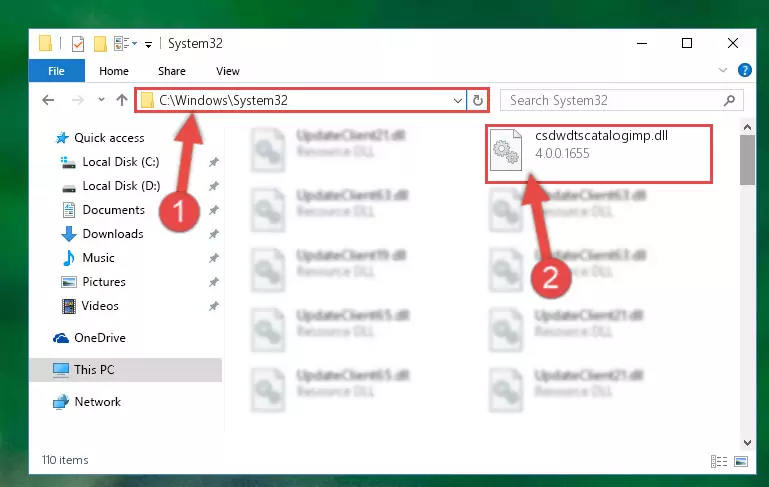The image size is (769, 487).
Task: Click the vertical scrollbar thumb
Action: pos(747,160)
